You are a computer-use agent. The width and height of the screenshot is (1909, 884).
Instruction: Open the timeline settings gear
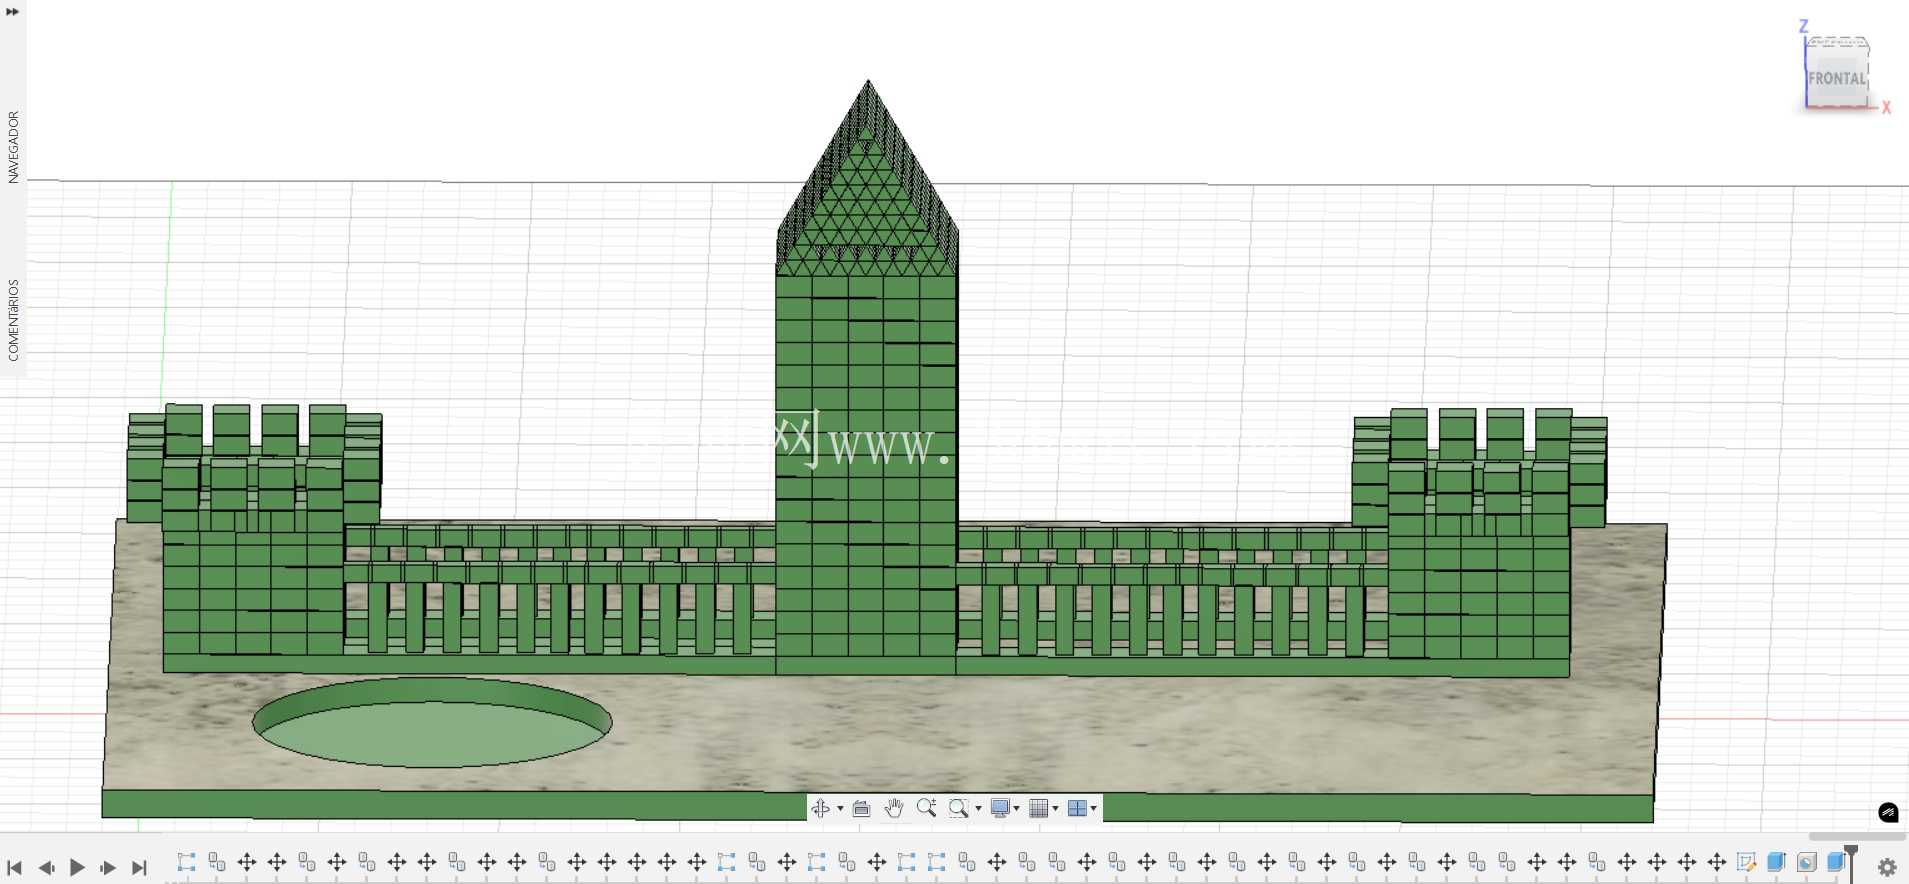point(1887,867)
